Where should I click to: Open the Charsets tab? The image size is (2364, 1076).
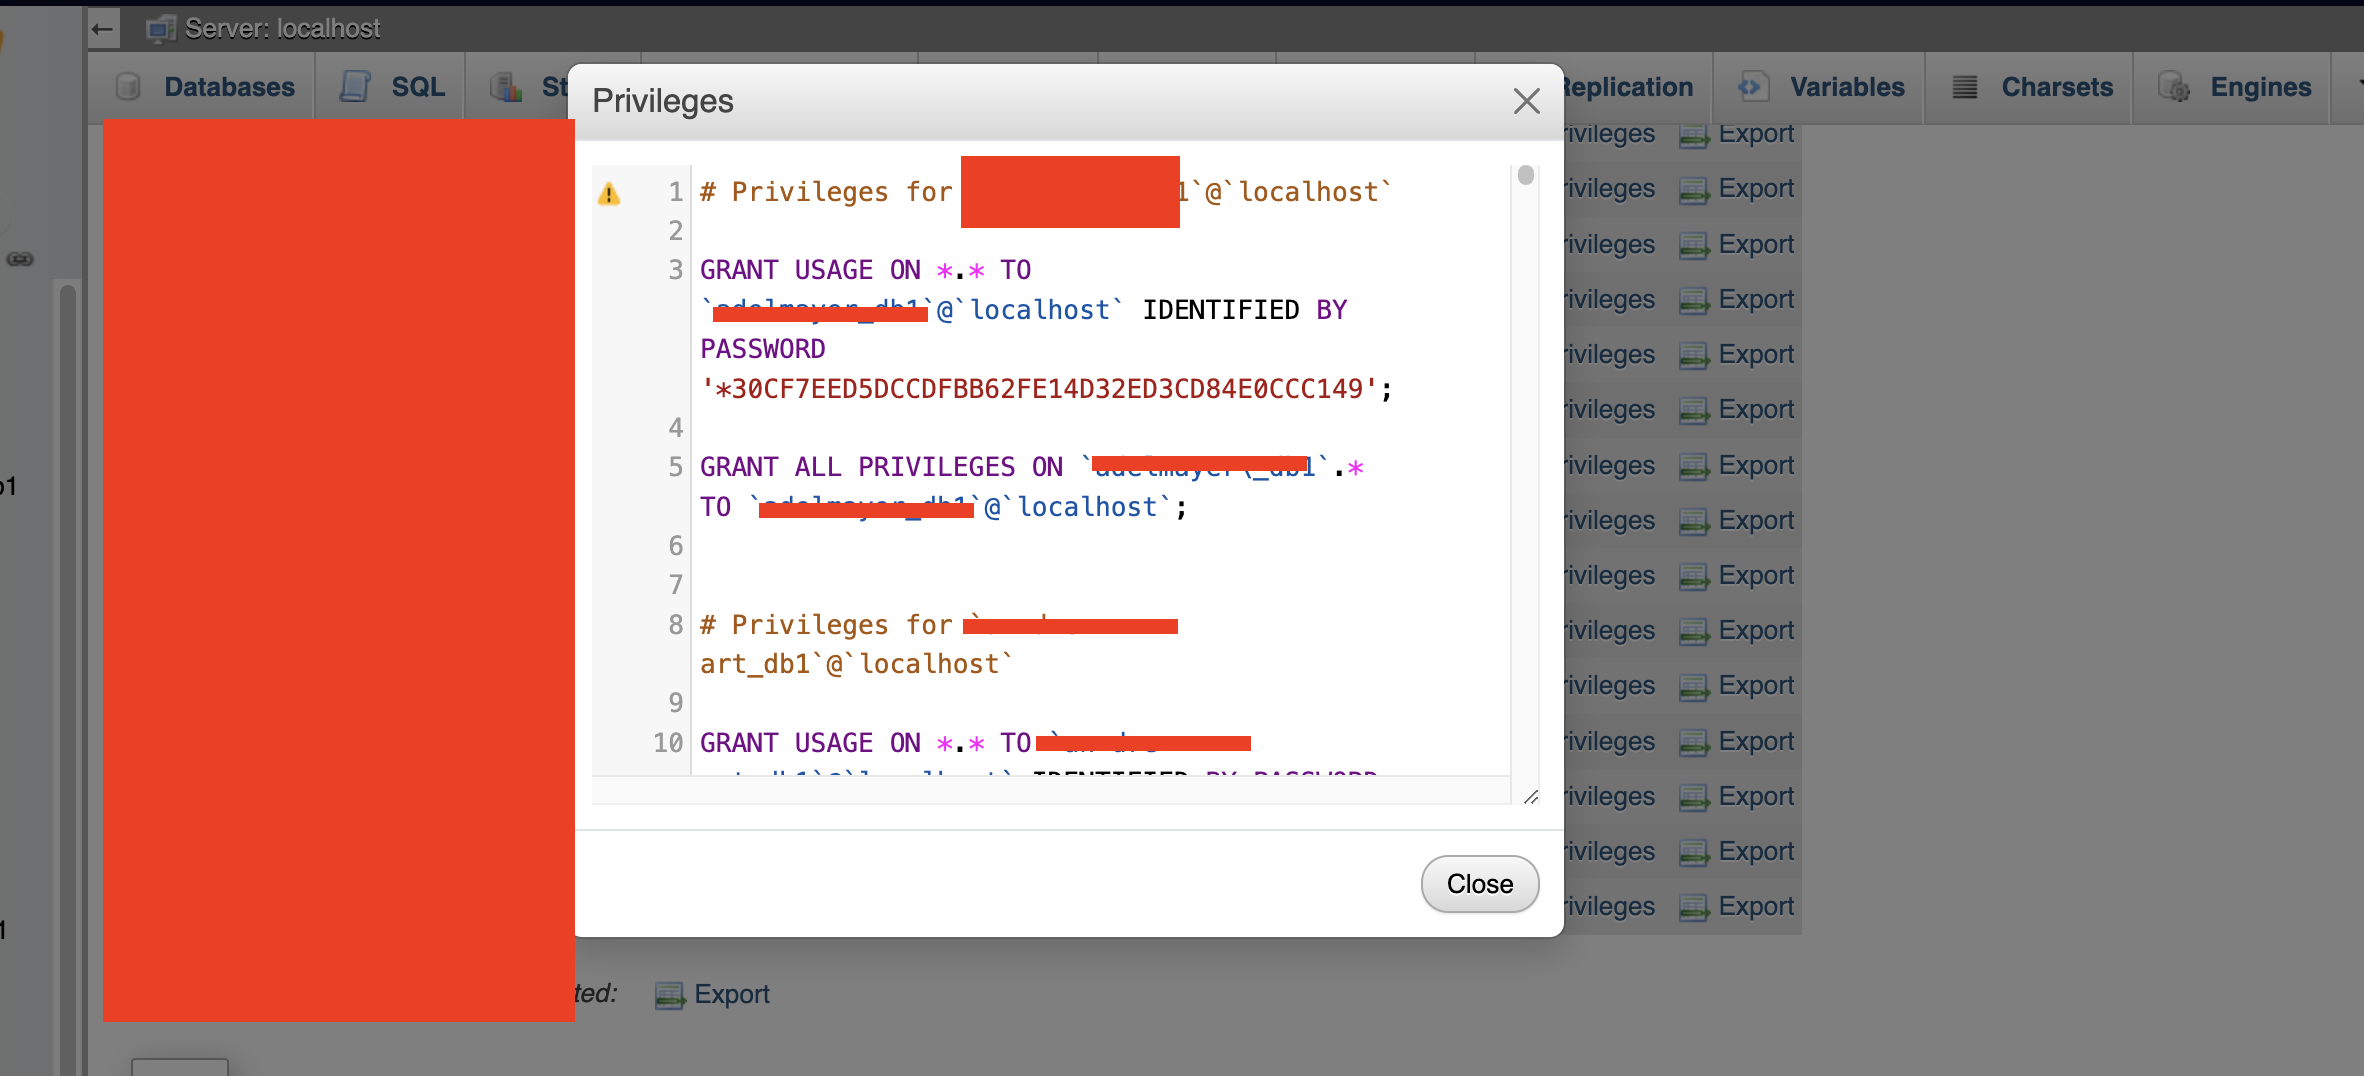tap(2056, 87)
